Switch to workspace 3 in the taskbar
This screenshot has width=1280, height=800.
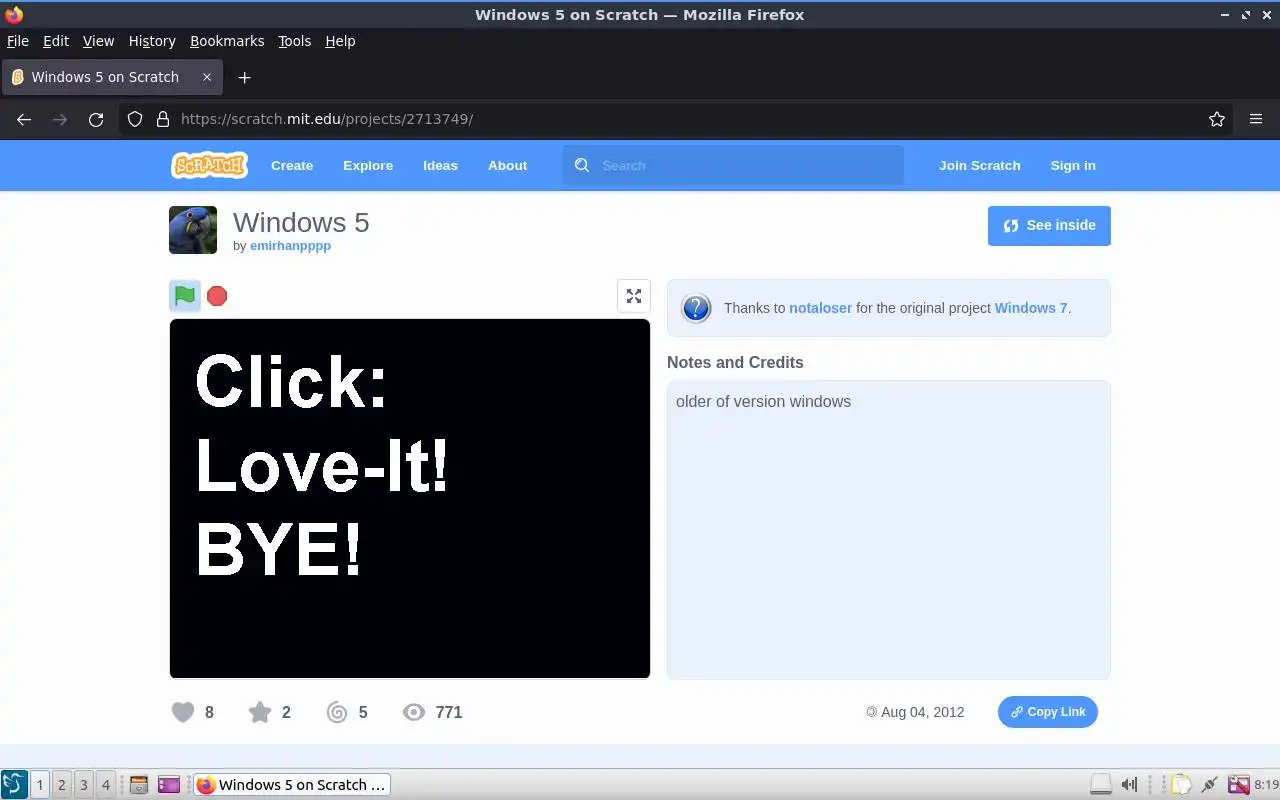tap(84, 785)
